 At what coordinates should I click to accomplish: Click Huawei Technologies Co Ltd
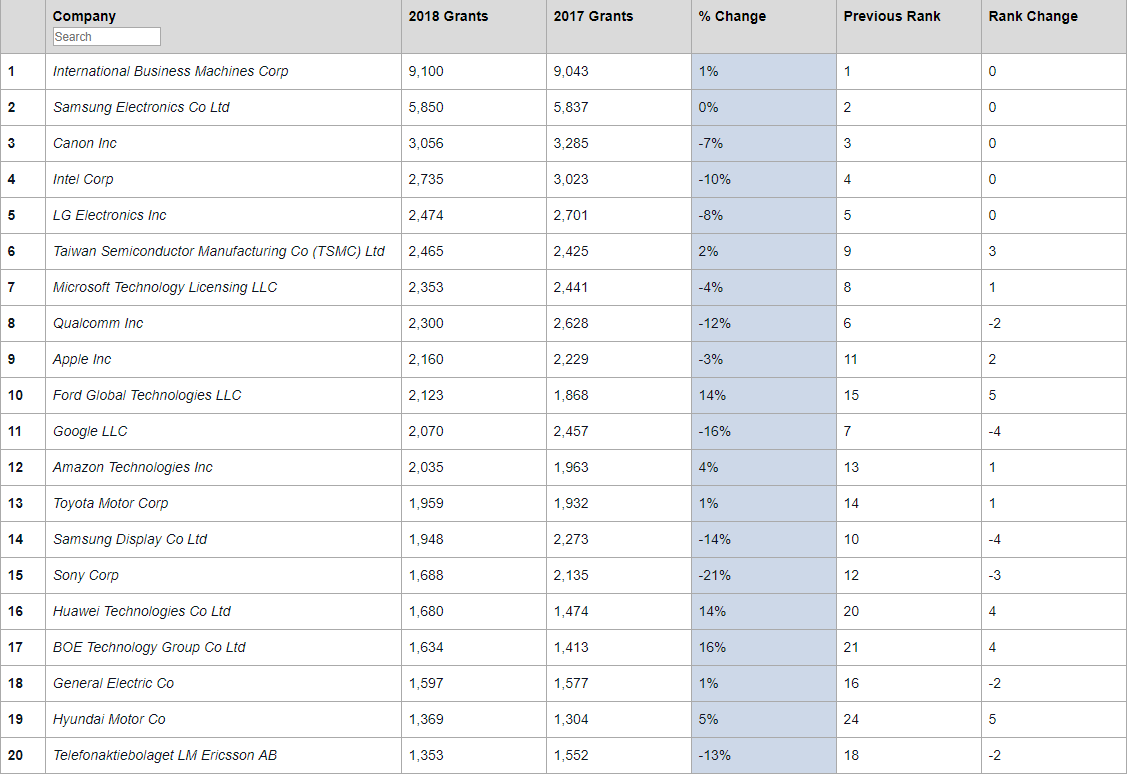142,611
